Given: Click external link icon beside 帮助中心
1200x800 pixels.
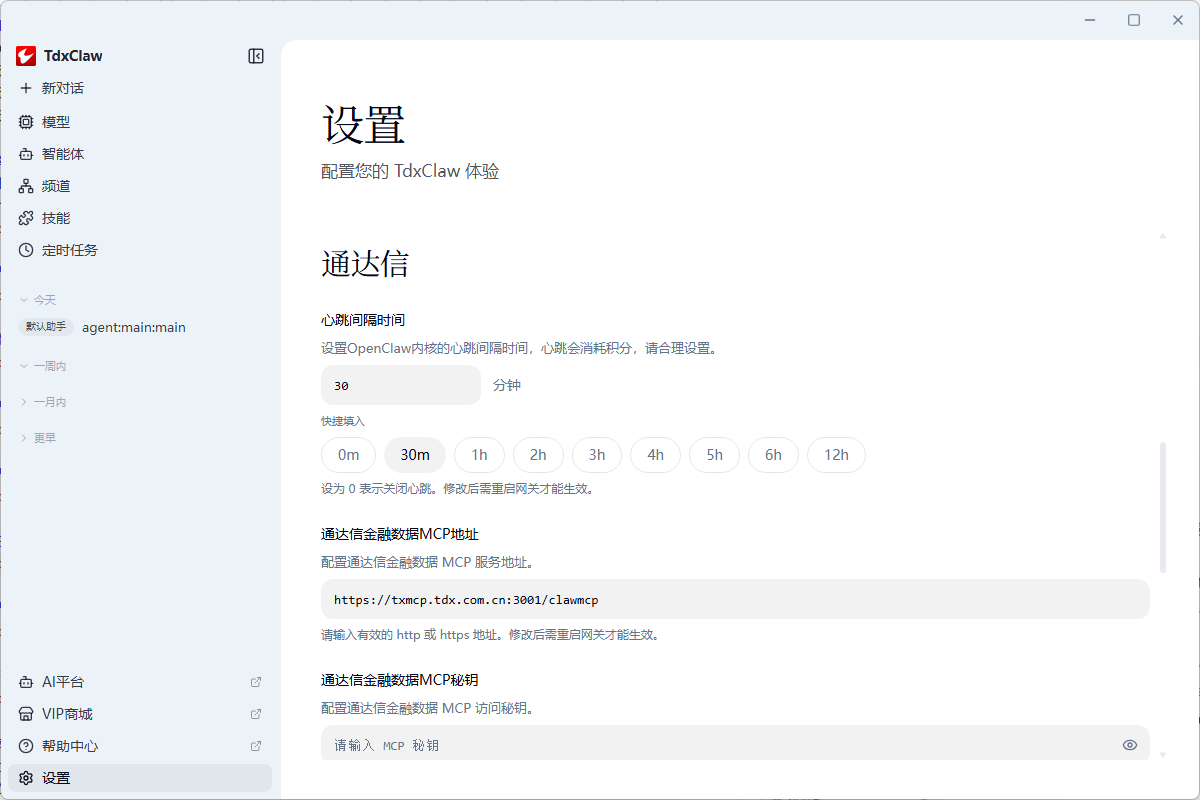Looking at the screenshot, I should [256, 746].
